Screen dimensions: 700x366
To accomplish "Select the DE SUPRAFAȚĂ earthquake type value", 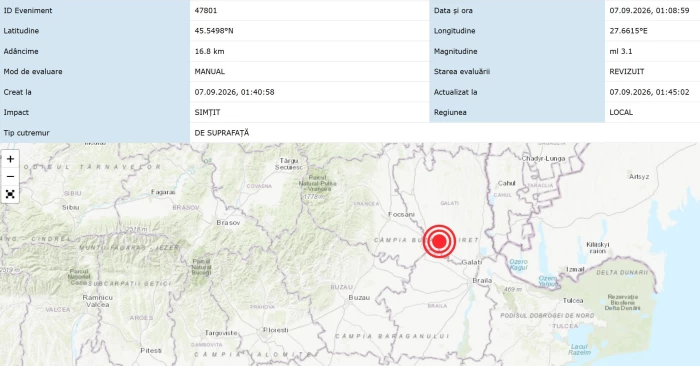I will (x=222, y=133).
